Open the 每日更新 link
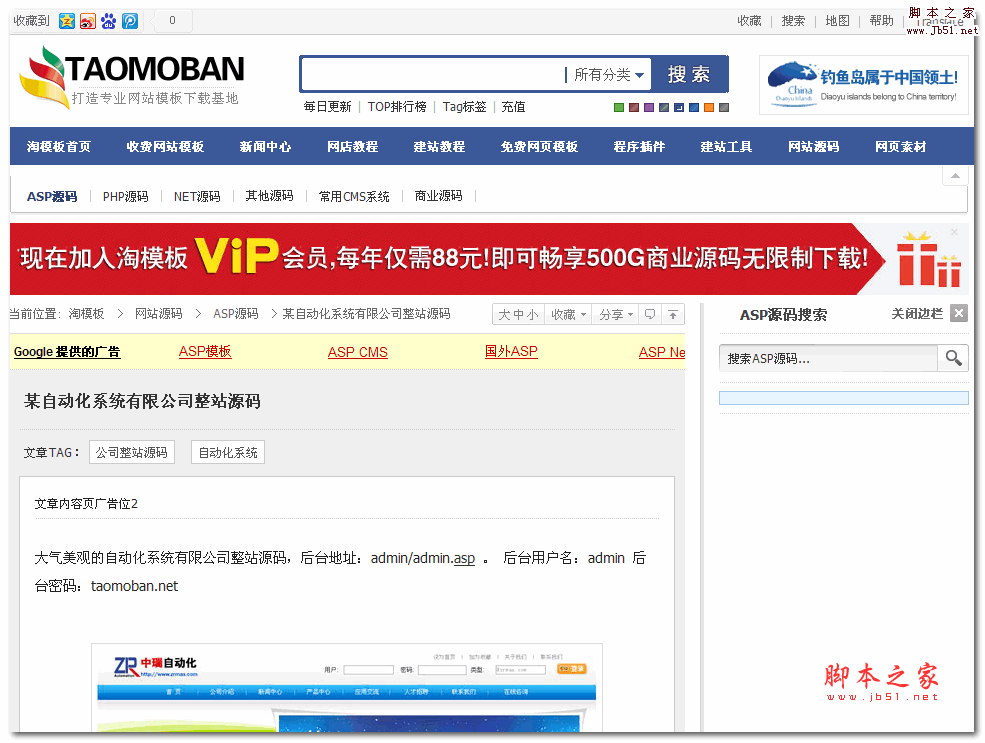 [x=327, y=107]
